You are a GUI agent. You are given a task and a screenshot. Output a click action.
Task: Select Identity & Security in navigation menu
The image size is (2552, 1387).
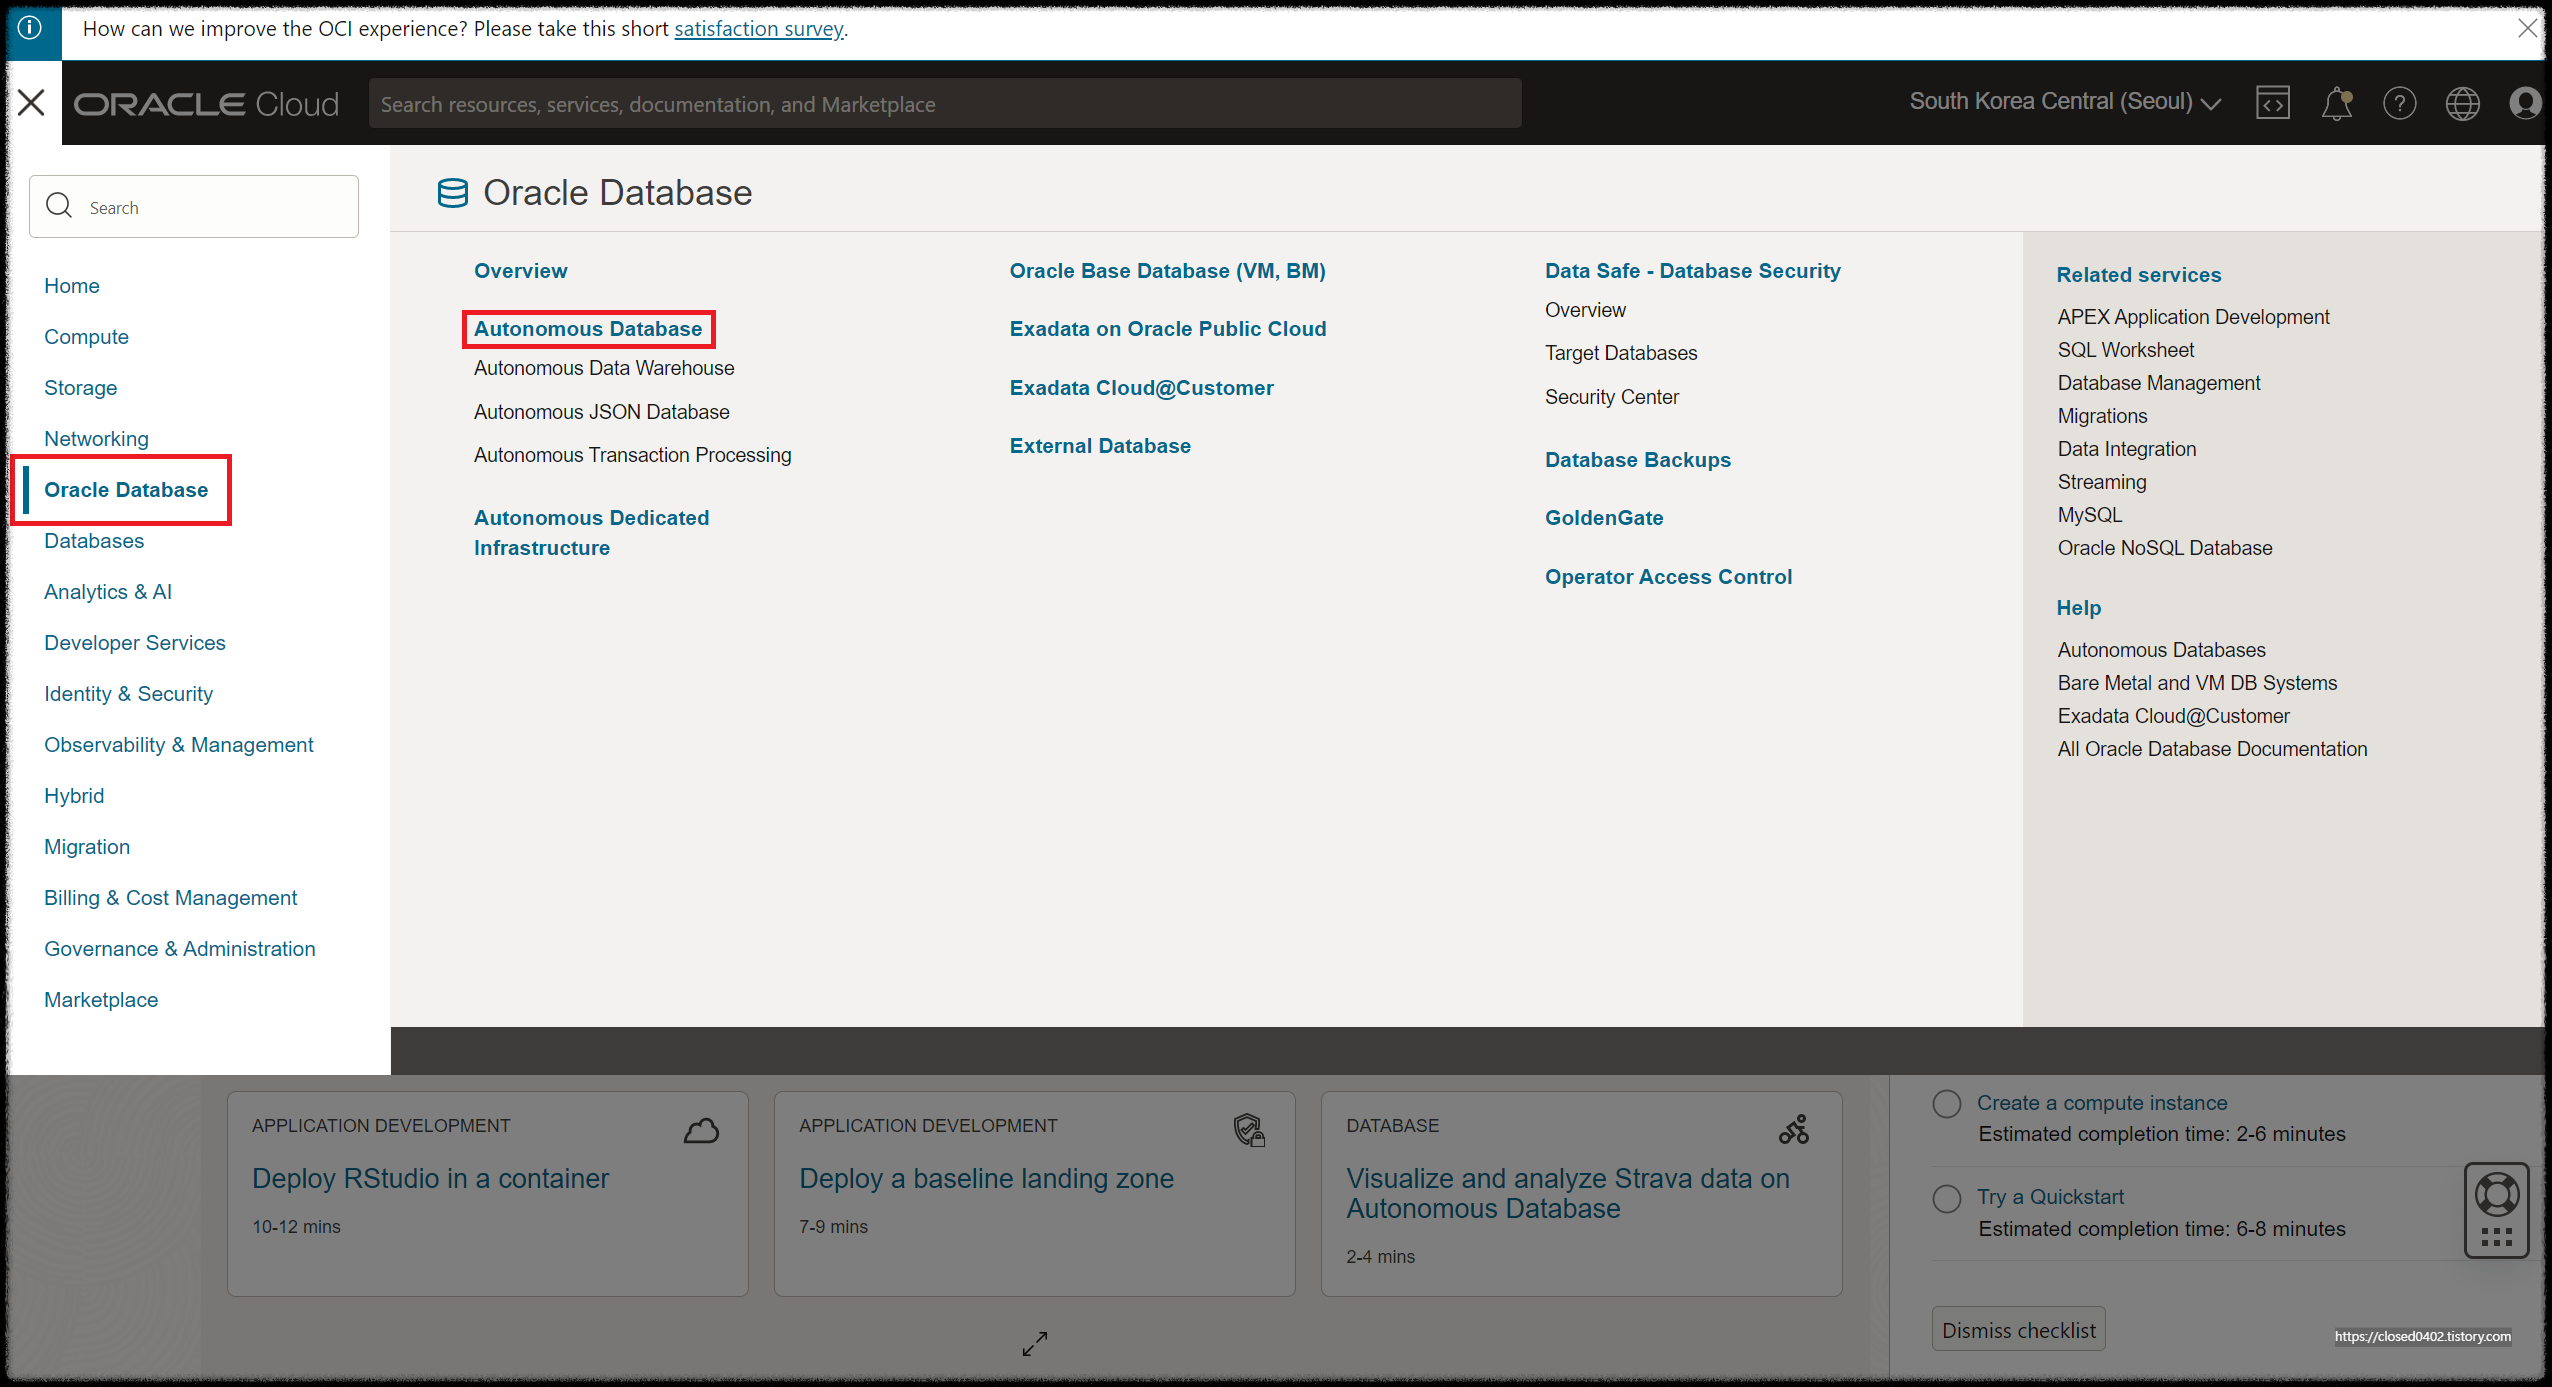(x=128, y=694)
